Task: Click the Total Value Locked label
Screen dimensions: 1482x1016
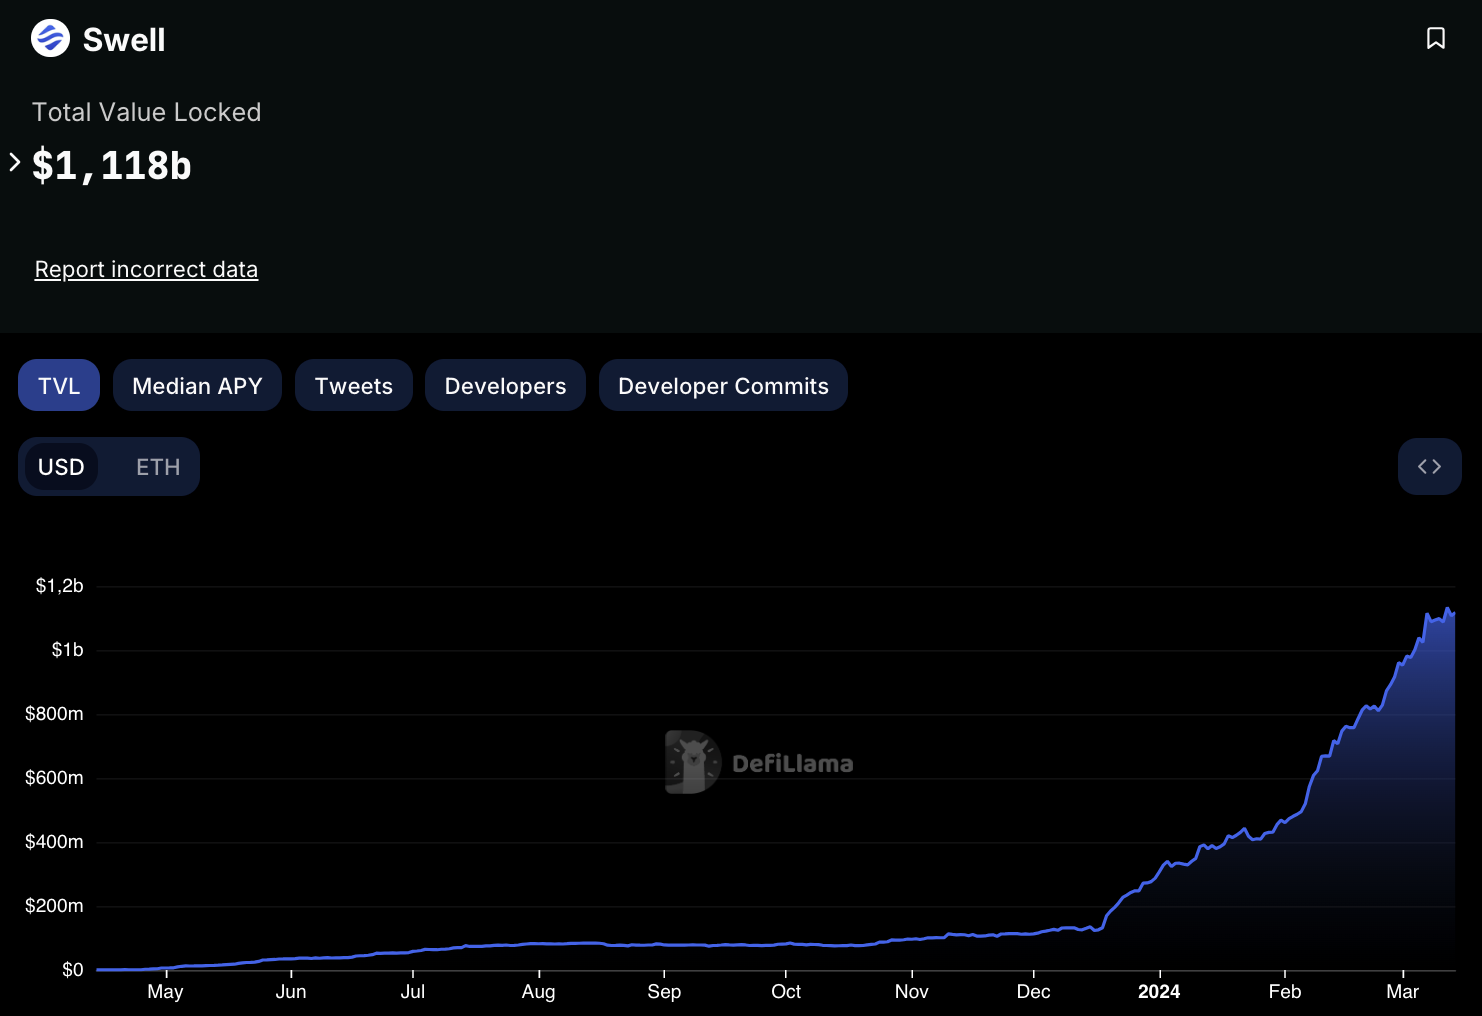Action: [146, 112]
